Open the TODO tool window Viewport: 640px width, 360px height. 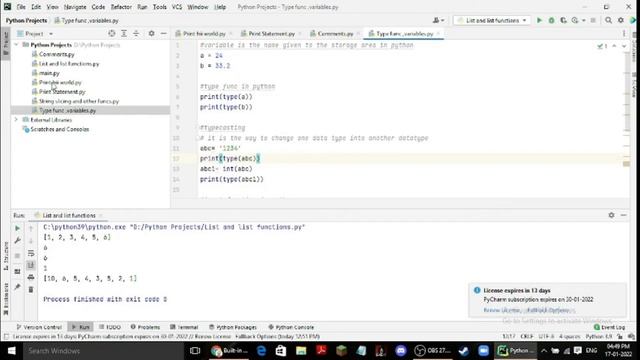(110, 327)
